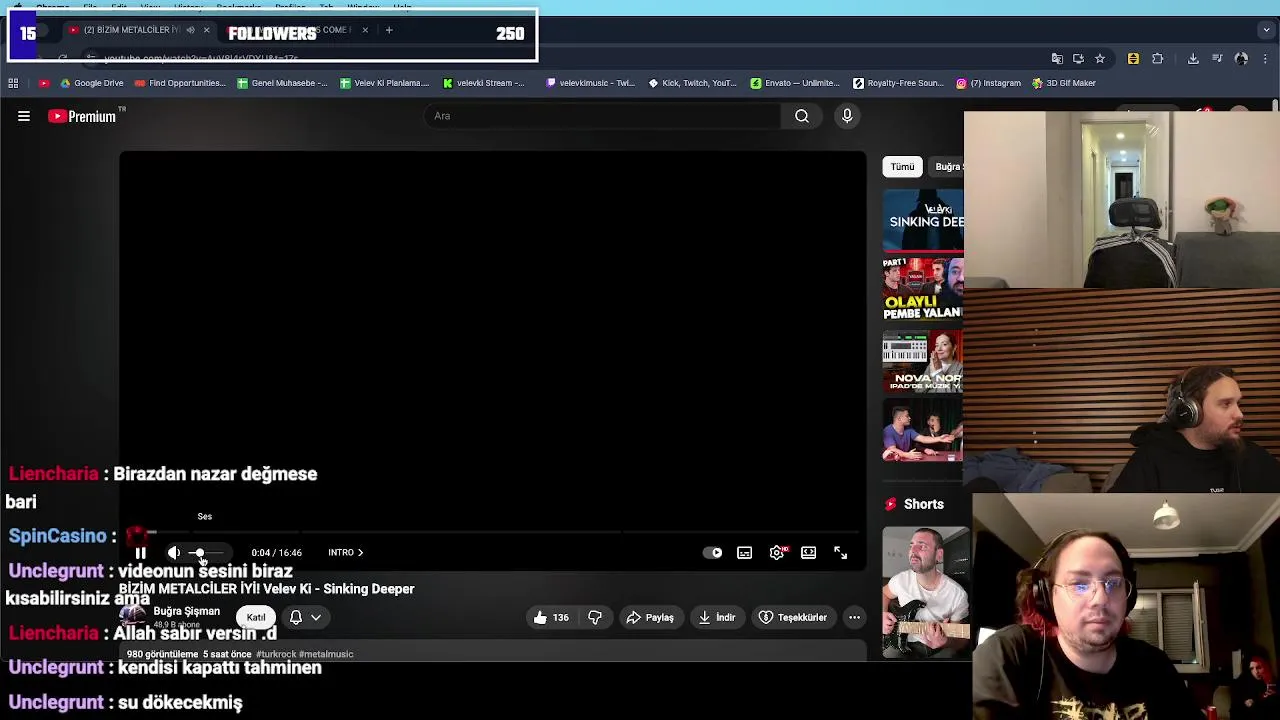
Task: Open the 3D Gif Maker bookmark
Action: pos(1064,83)
